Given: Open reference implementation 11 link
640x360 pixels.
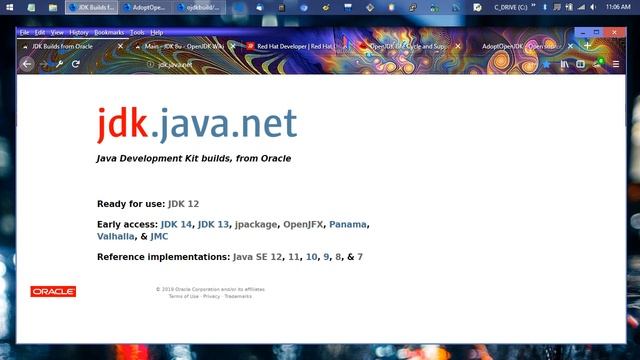Looking at the screenshot, I should [x=293, y=257].
